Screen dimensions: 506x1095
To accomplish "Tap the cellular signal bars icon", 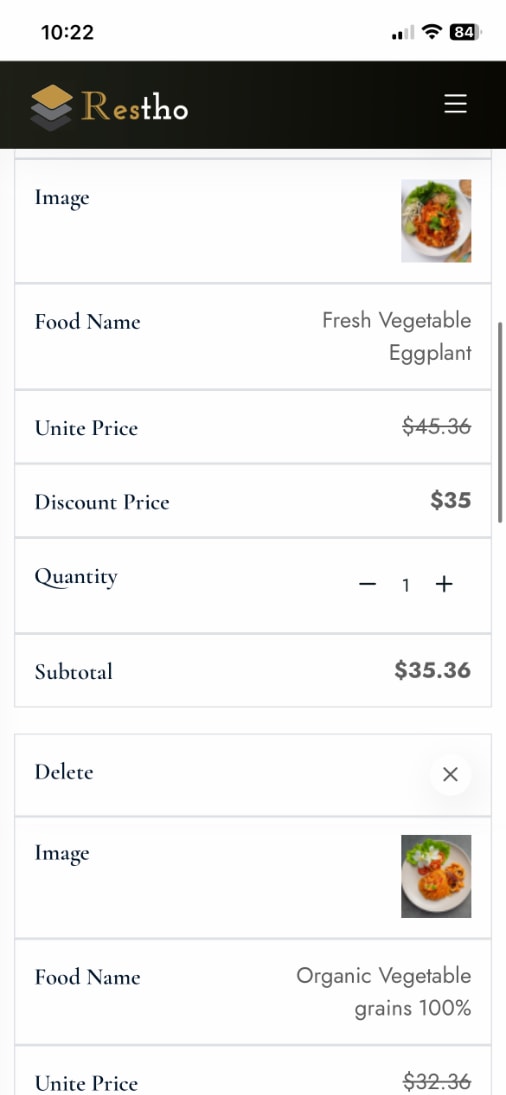I will pyautogui.click(x=403, y=33).
